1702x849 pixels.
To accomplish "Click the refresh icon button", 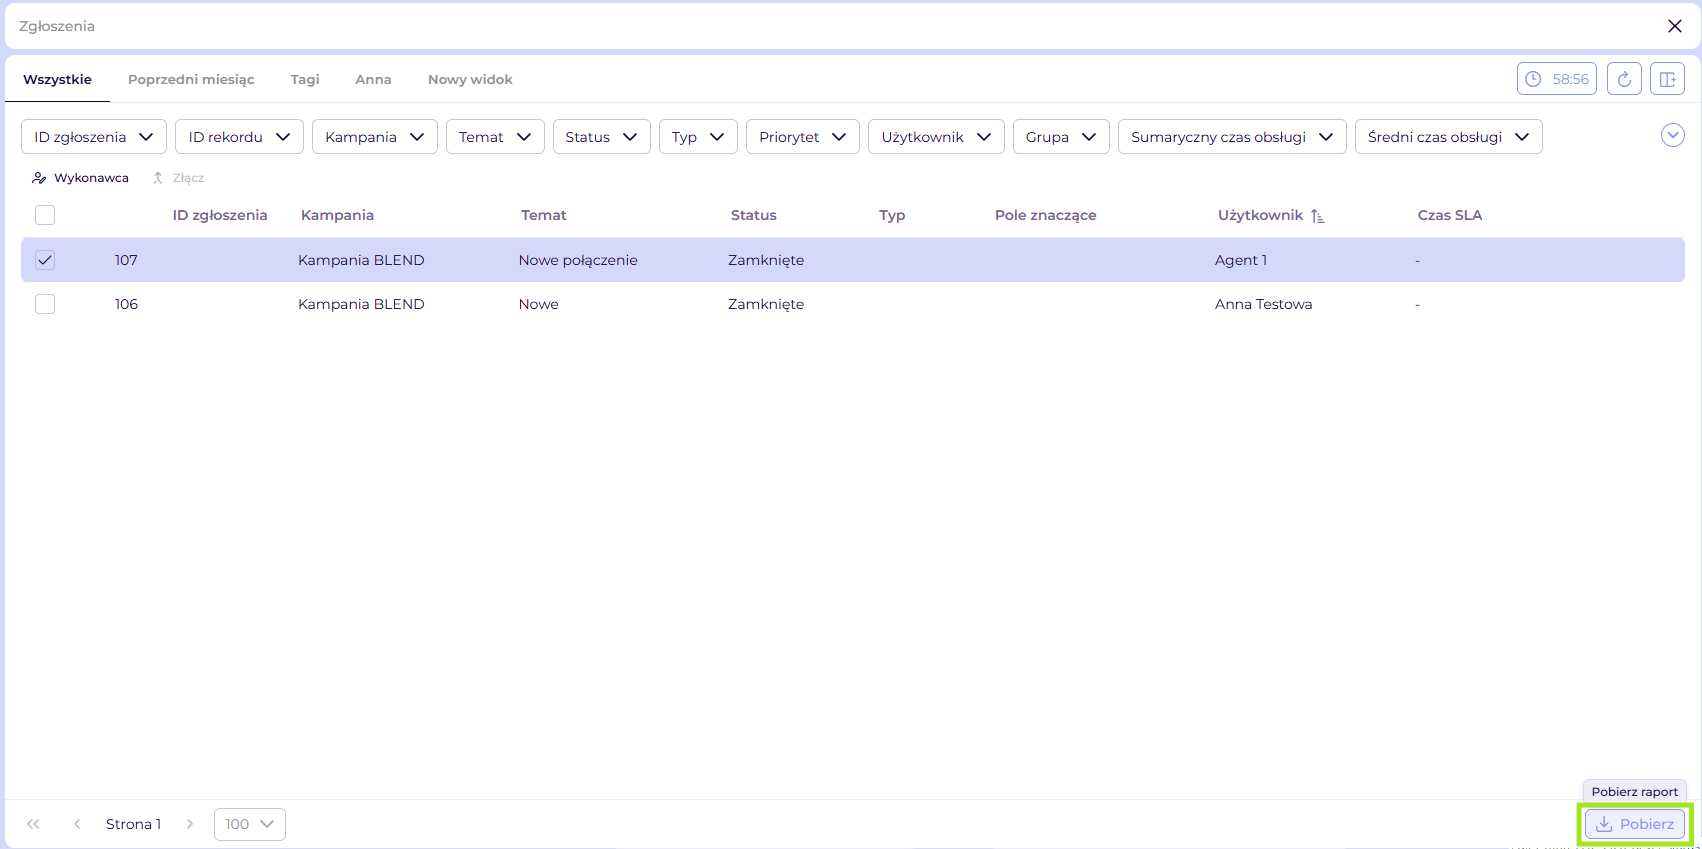I will (x=1624, y=79).
